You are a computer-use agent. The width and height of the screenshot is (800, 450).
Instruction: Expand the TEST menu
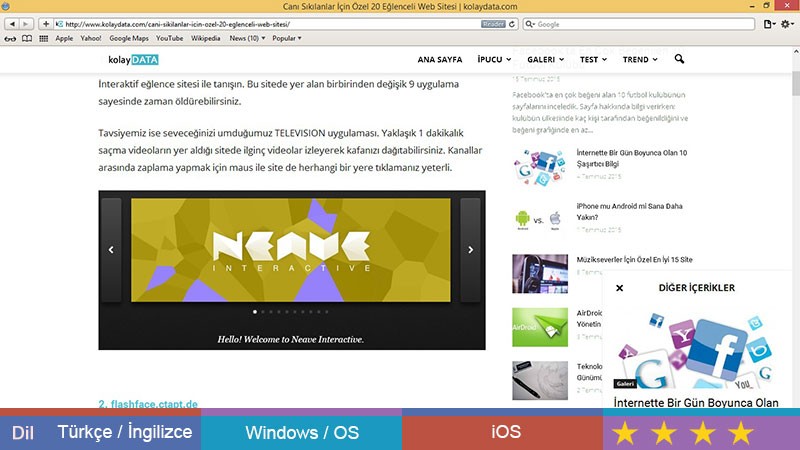click(593, 59)
